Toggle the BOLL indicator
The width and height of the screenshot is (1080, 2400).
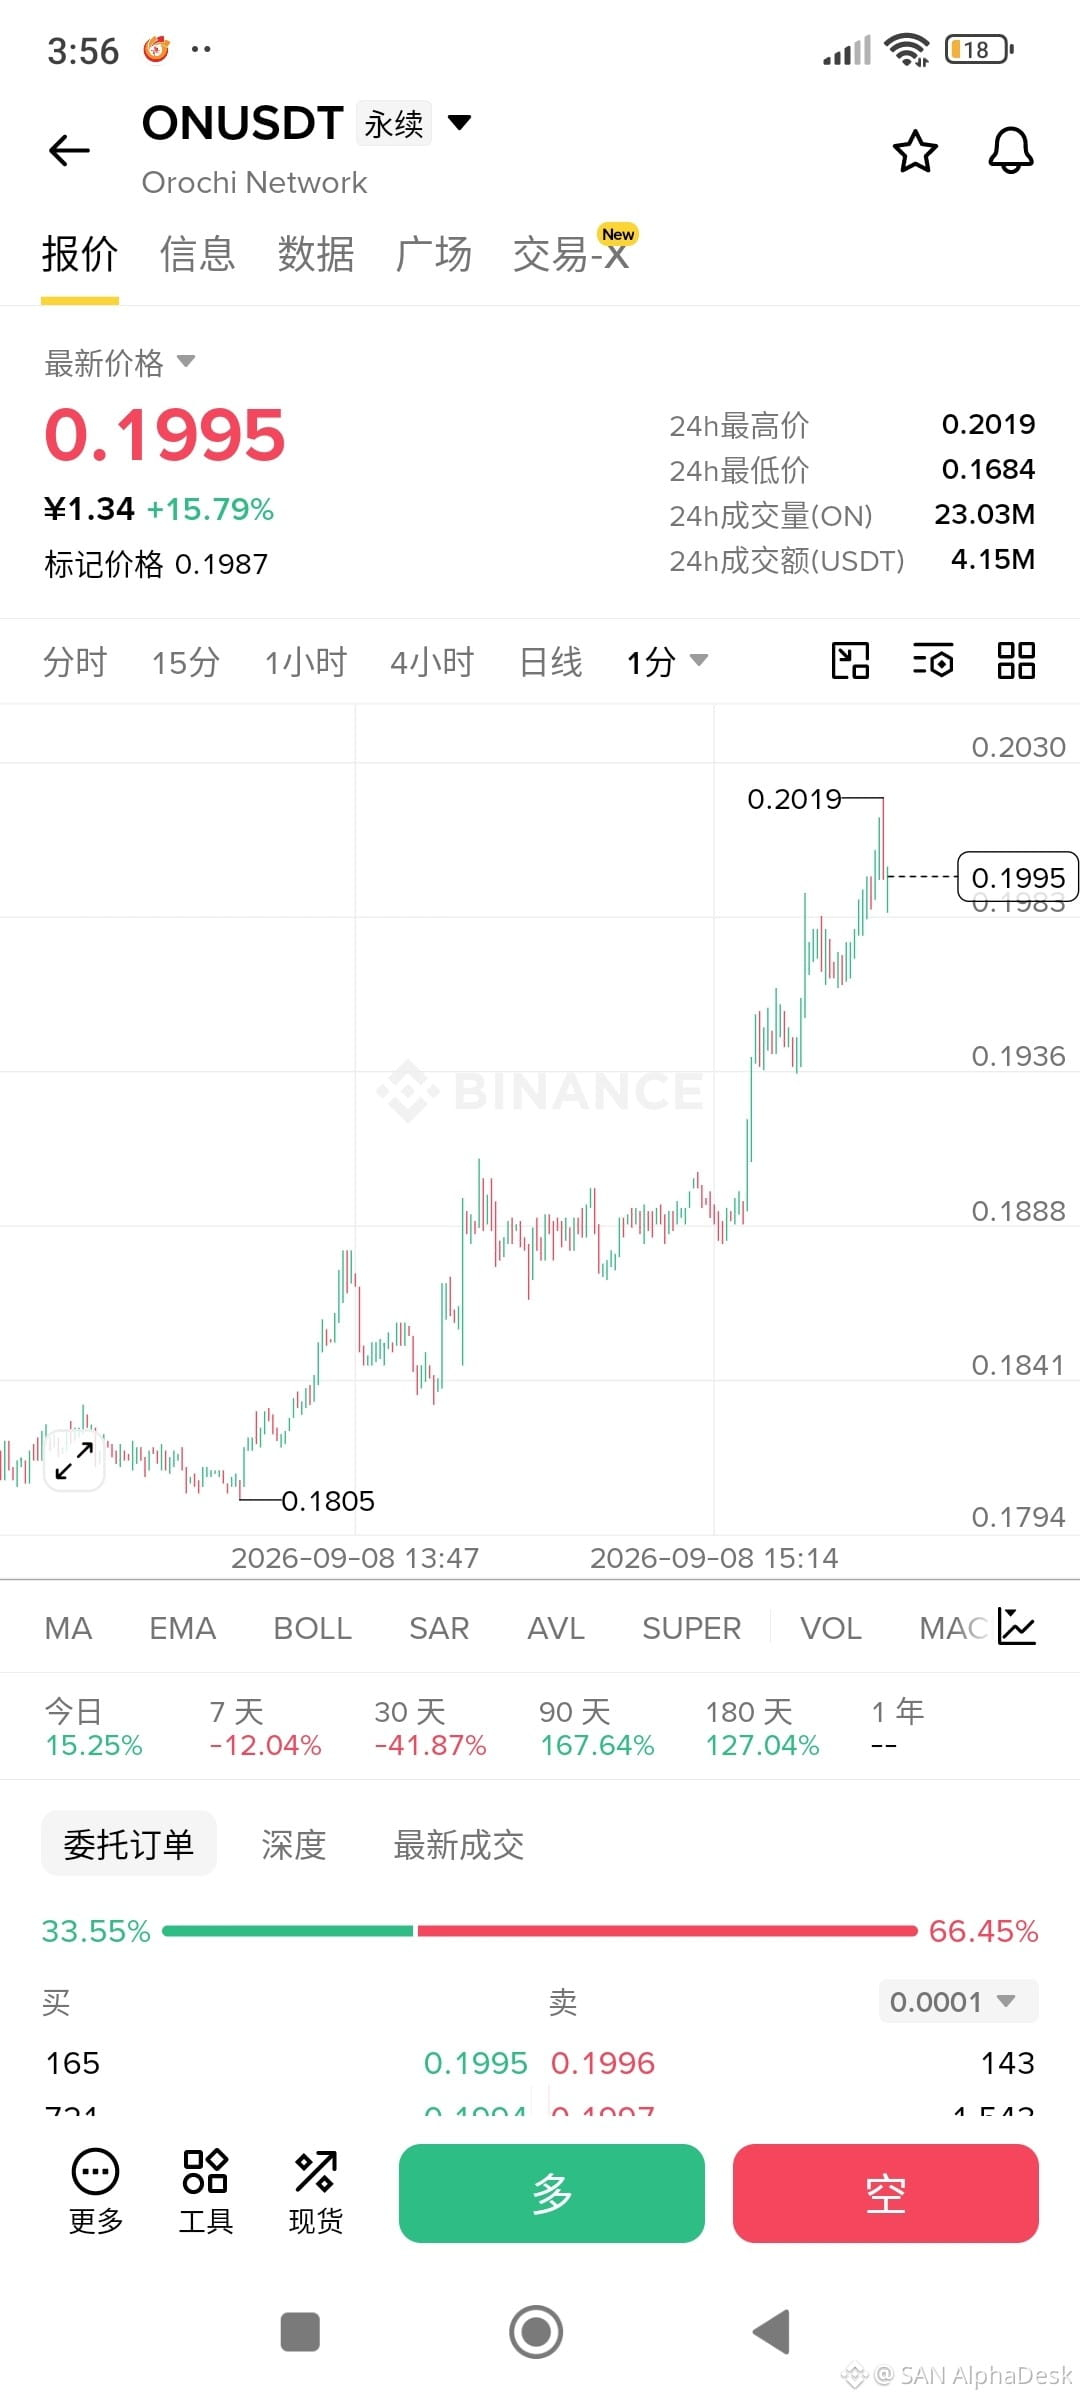click(x=312, y=1628)
